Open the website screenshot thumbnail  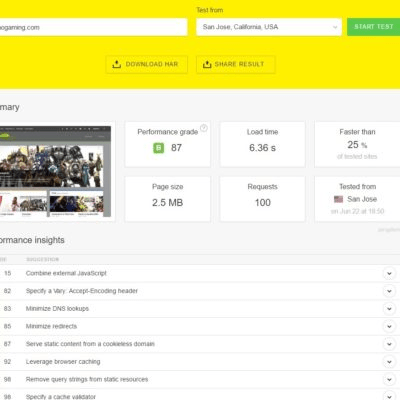point(55,172)
